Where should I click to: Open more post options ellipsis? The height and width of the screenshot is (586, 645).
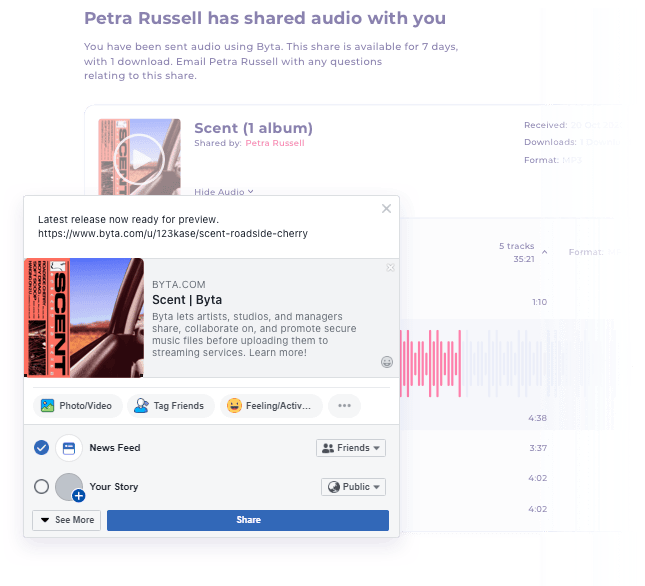pyautogui.click(x=344, y=406)
